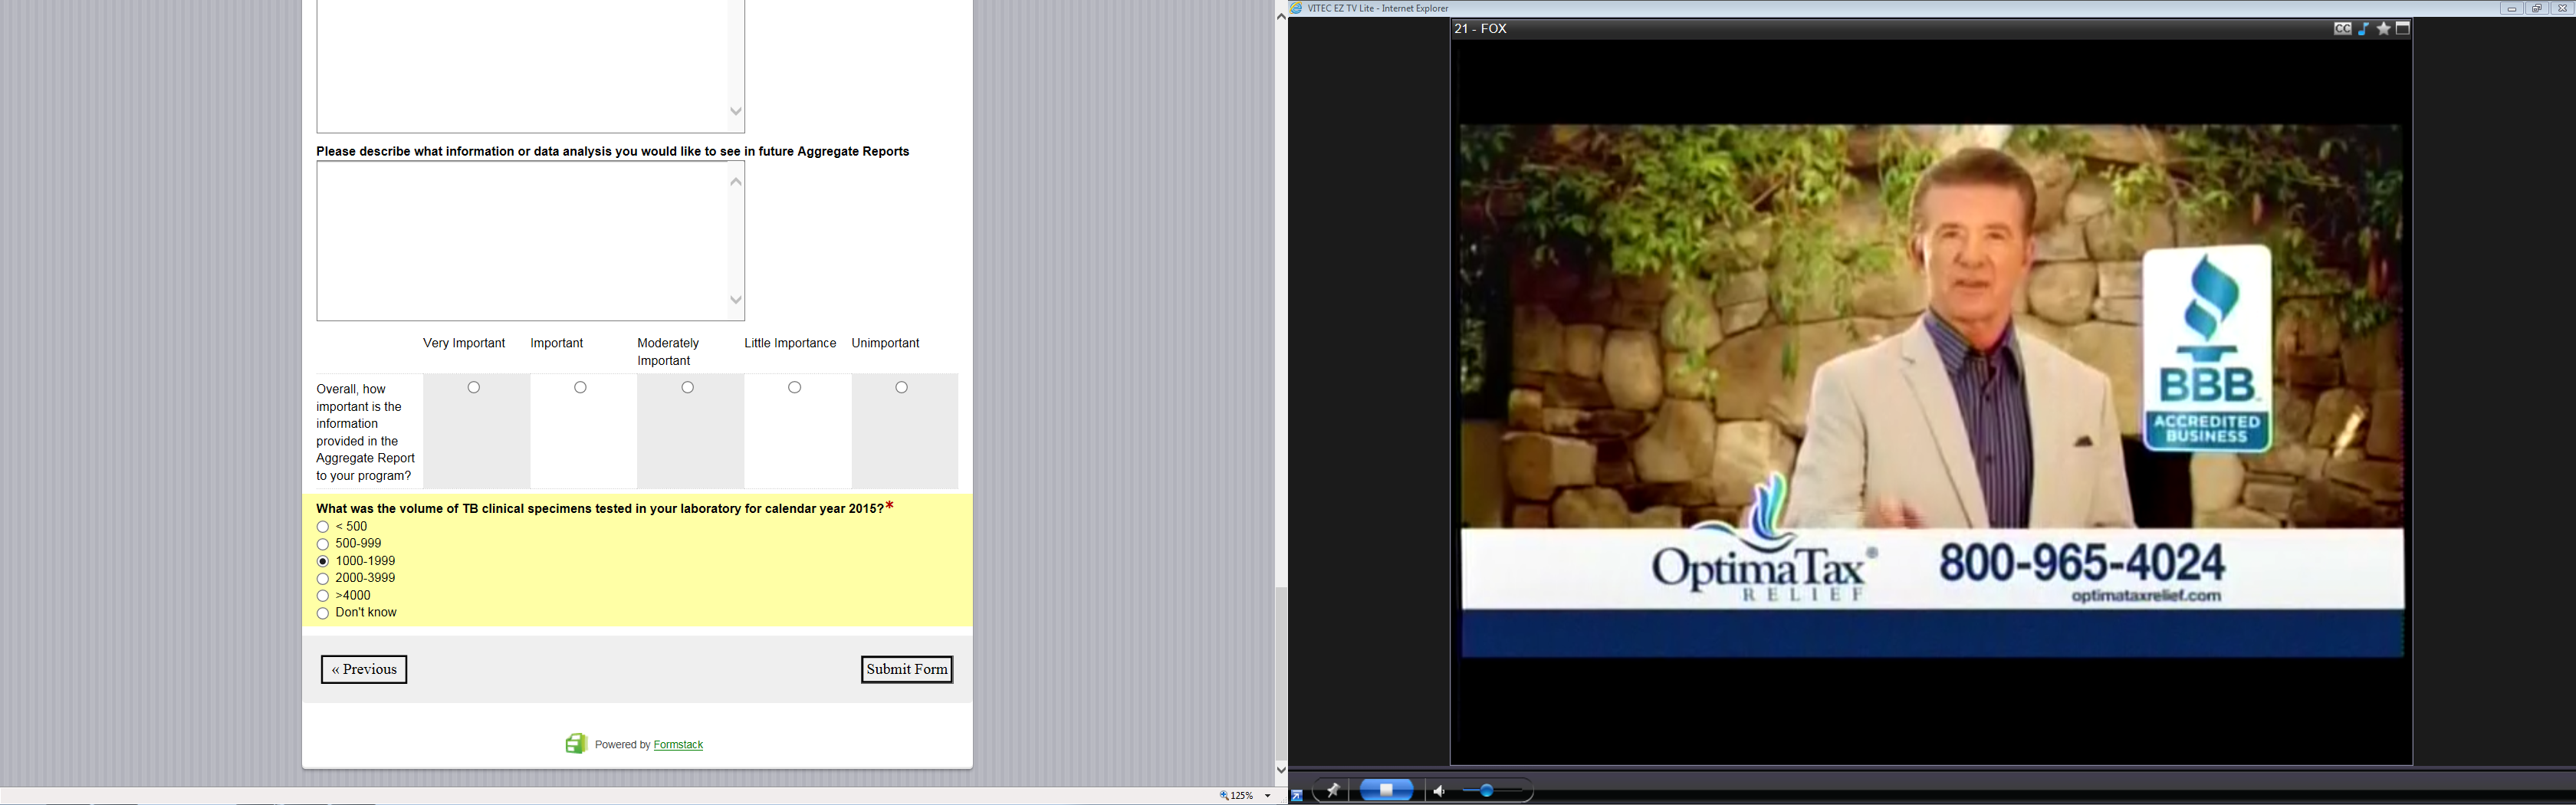Select the '500-999' volume option
Viewport: 2576px width, 805px height.
323,544
